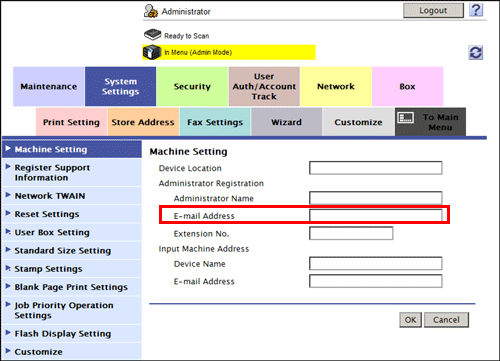Screen dimensions: 500x361
Task: Click the Logout button
Action: pyautogui.click(x=433, y=11)
